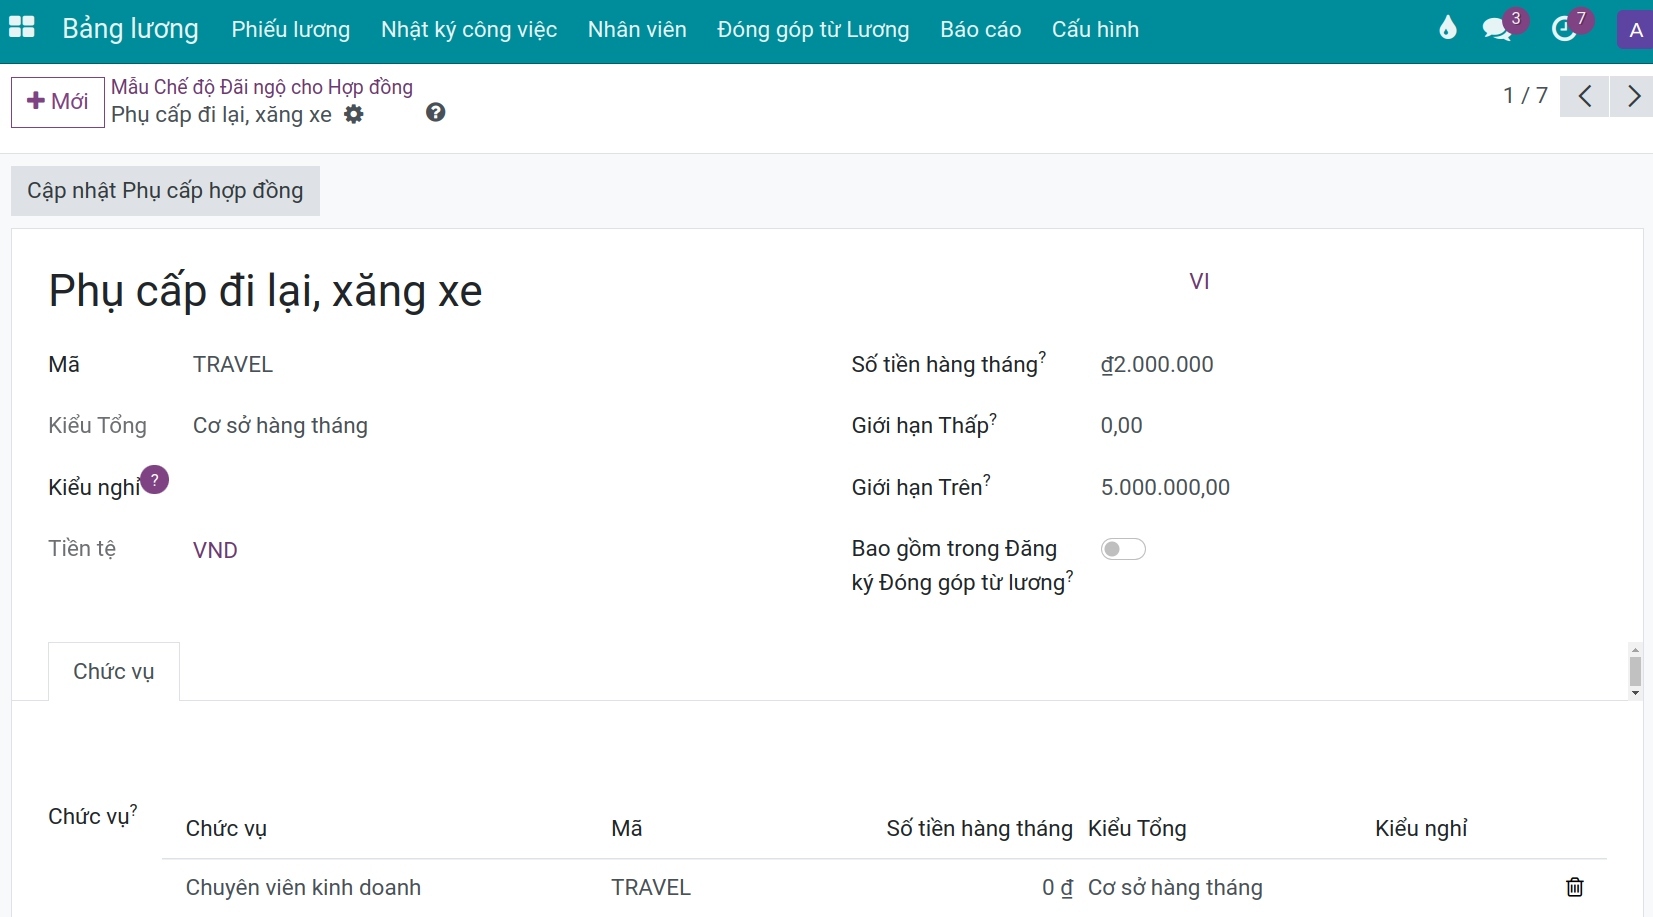
Task: Sort by the Kiểu nghỉ column header
Action: pyautogui.click(x=1421, y=829)
